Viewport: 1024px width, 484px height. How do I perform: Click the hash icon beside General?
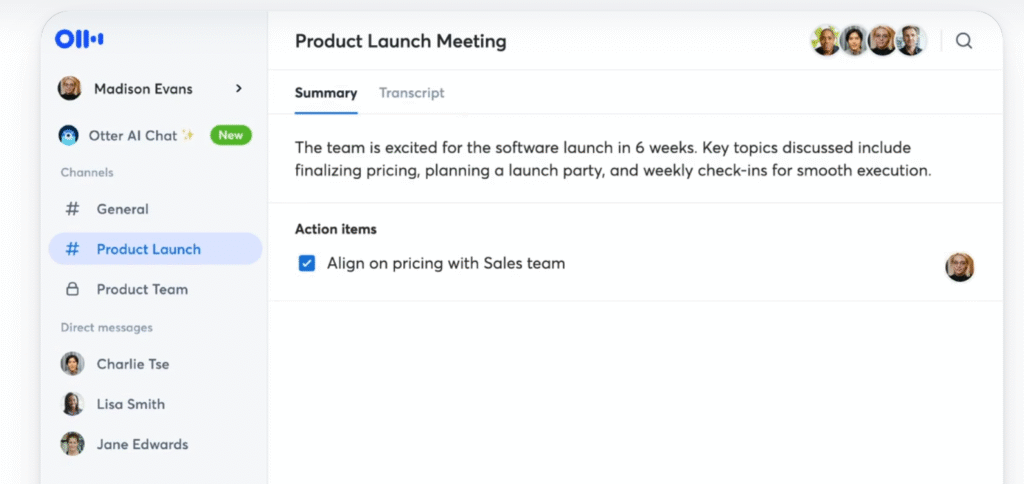(72, 209)
